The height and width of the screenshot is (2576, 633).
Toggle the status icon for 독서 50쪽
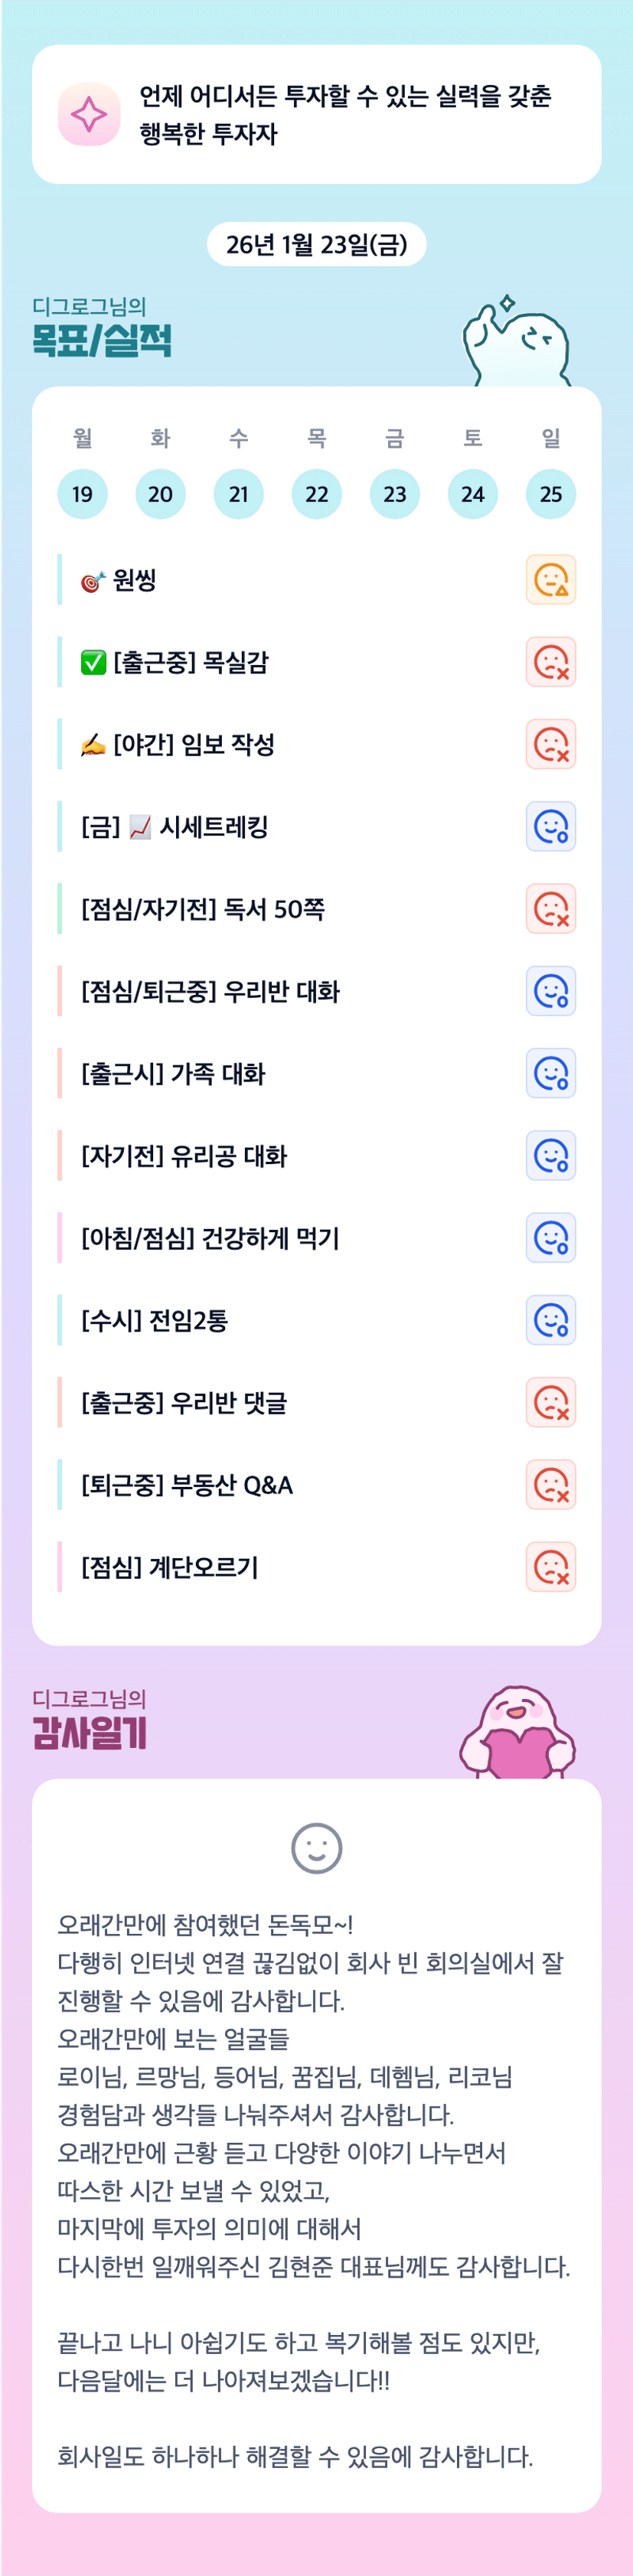[x=550, y=909]
